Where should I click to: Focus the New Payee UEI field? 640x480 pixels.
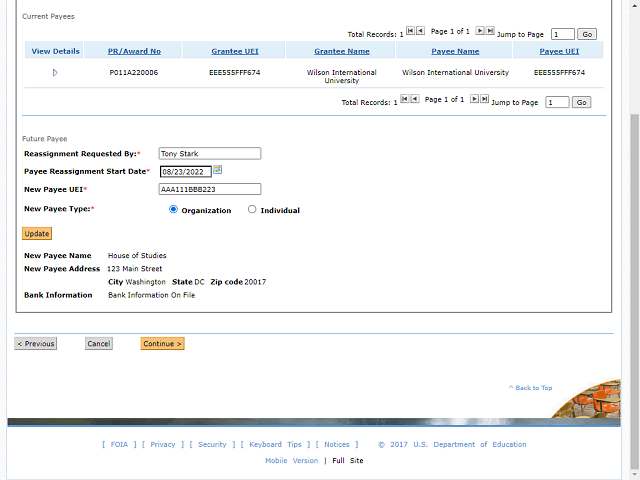[210, 189]
